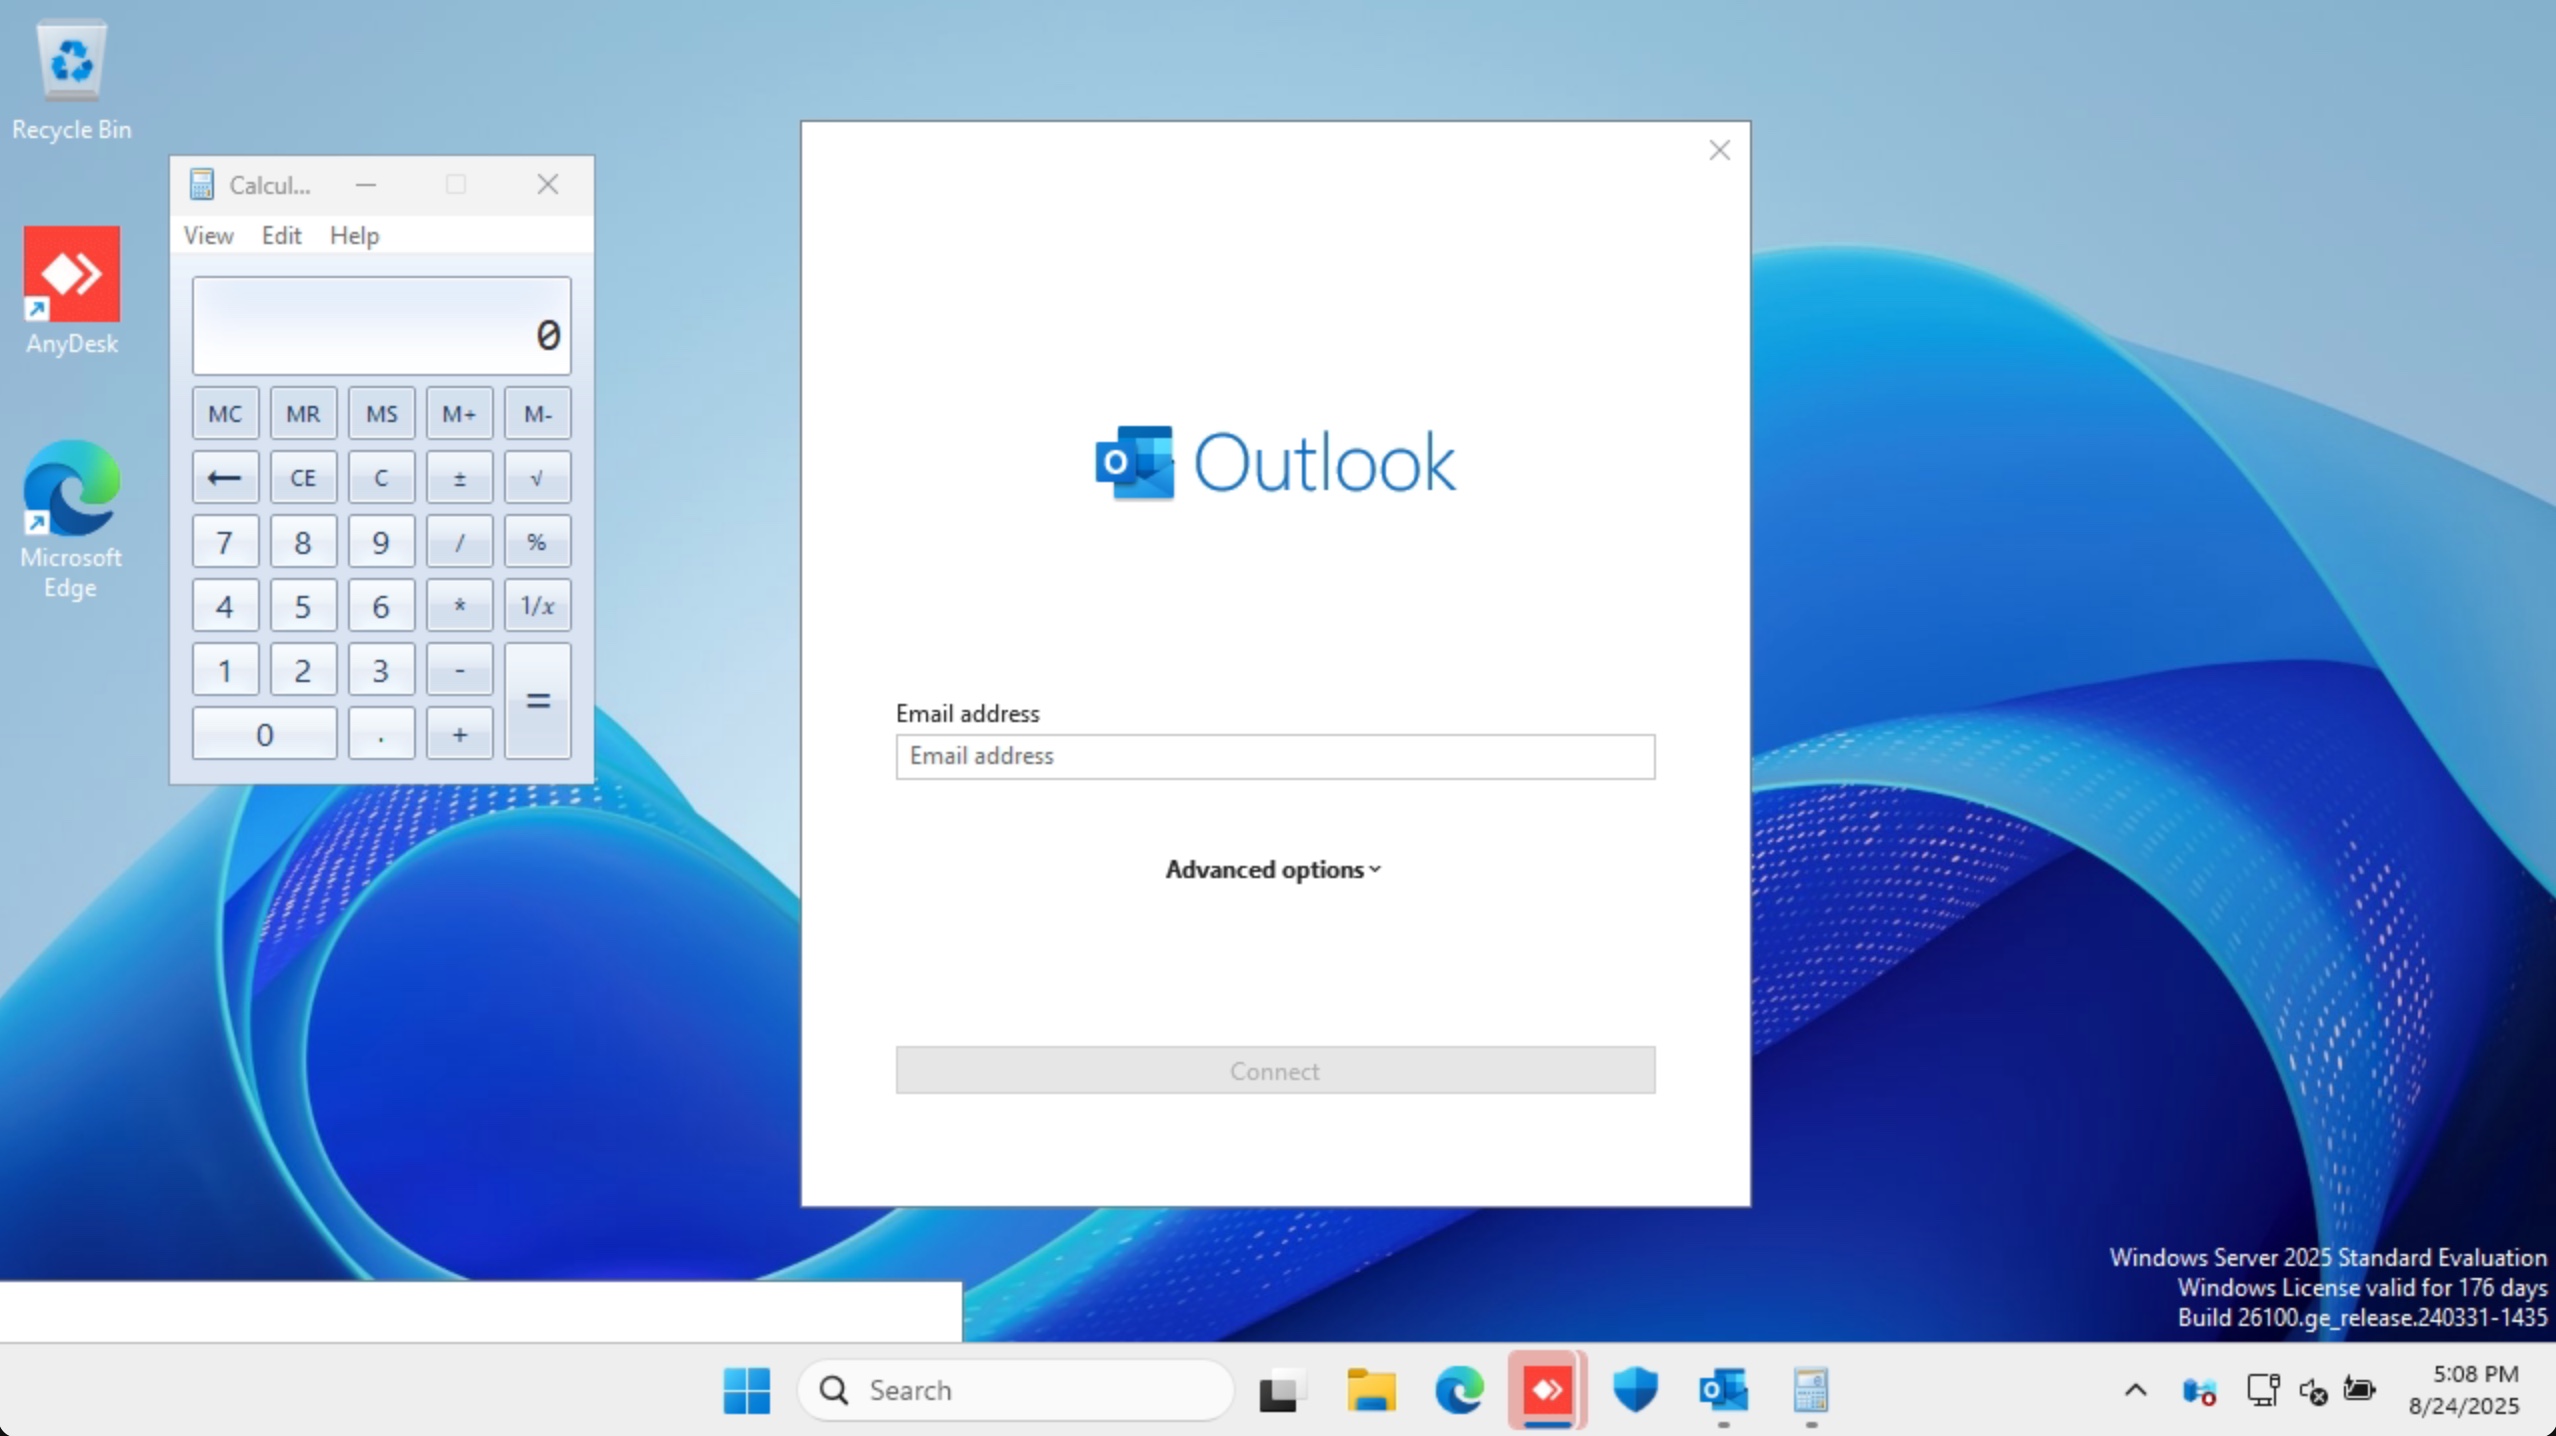
Task: Click the reciprocal 1/x button
Action: tap(537, 605)
